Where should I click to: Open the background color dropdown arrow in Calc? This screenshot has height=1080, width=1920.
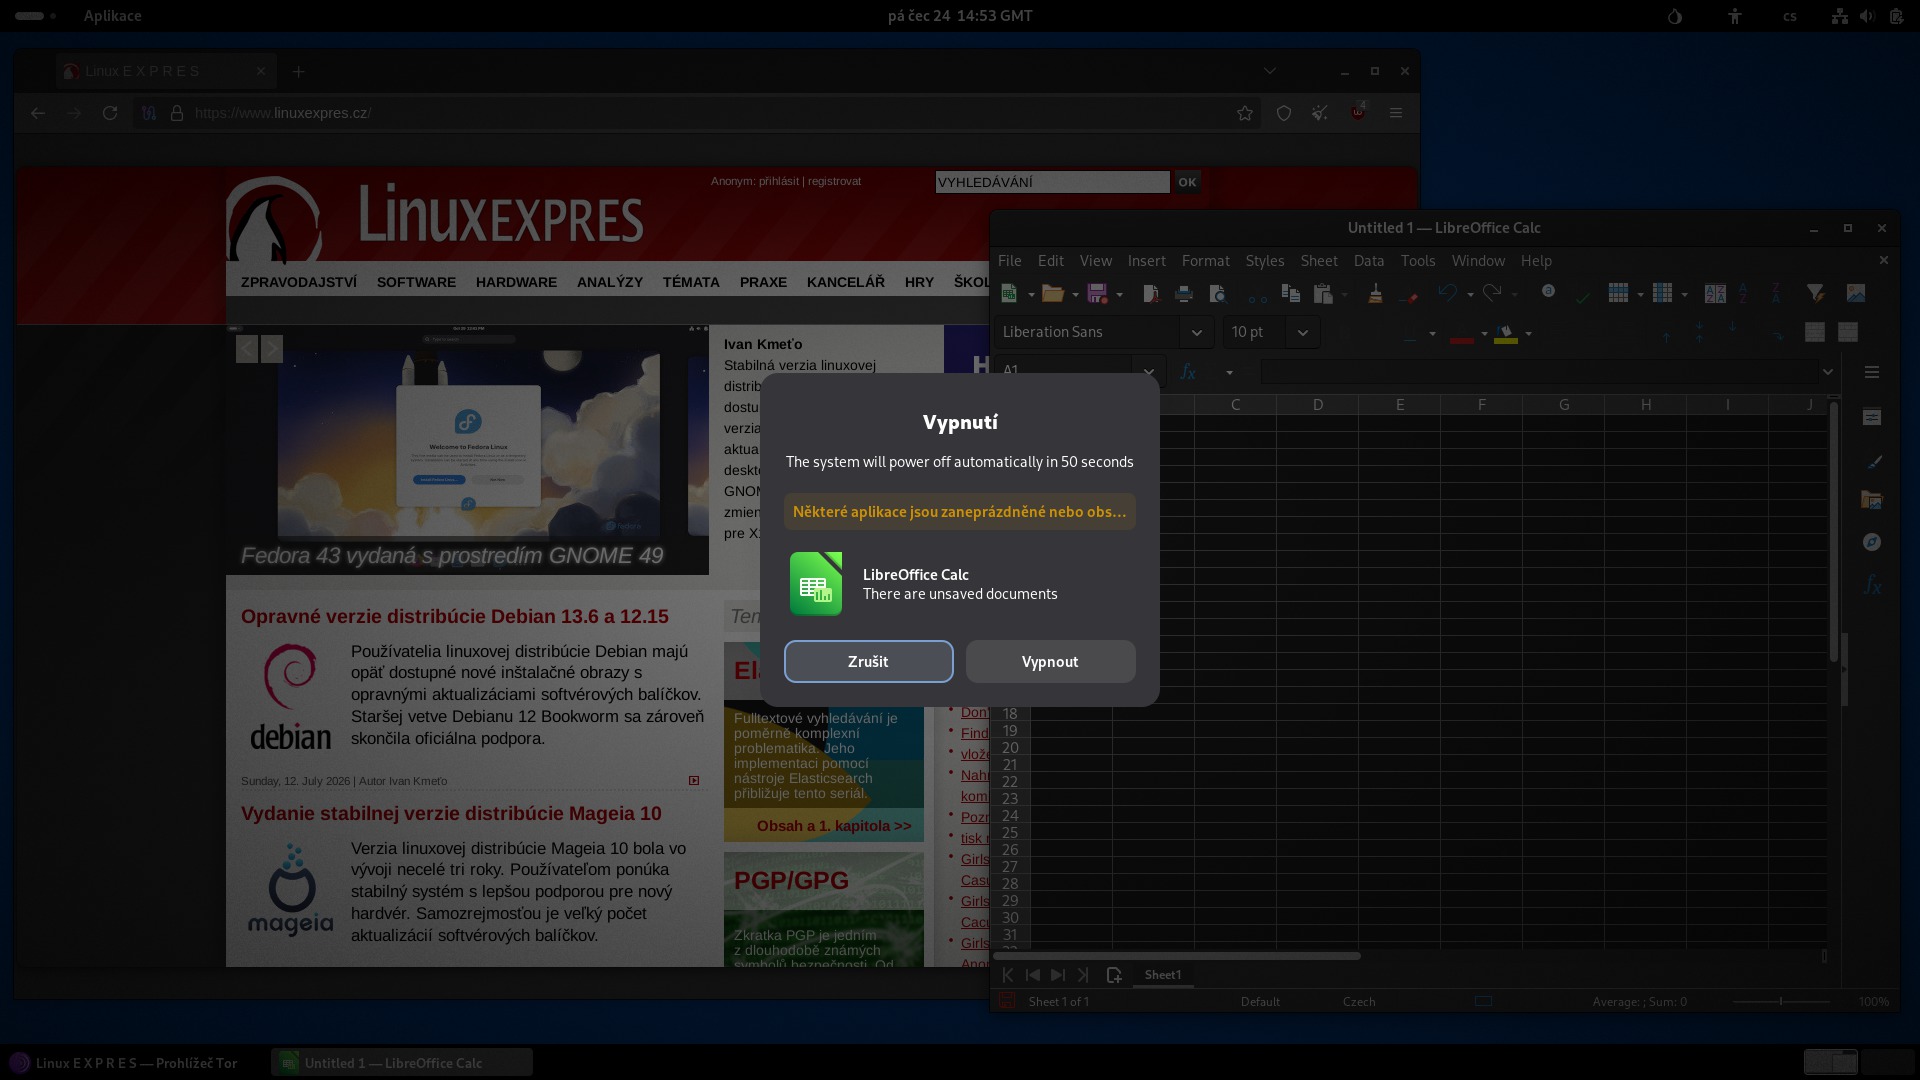1528,333
